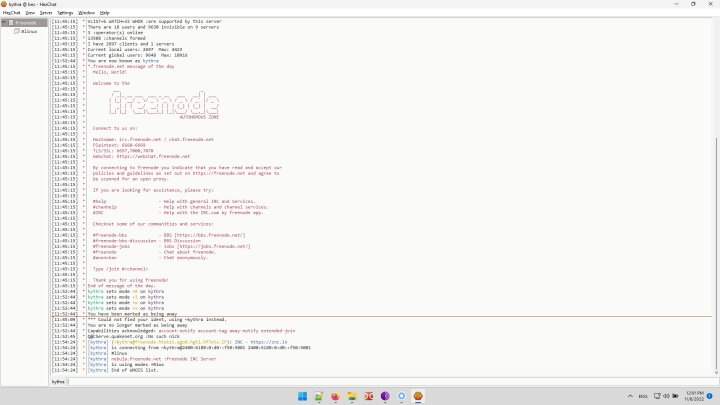Open File Explorer from the taskbar
The height and width of the screenshot is (405, 720).
[352, 396]
